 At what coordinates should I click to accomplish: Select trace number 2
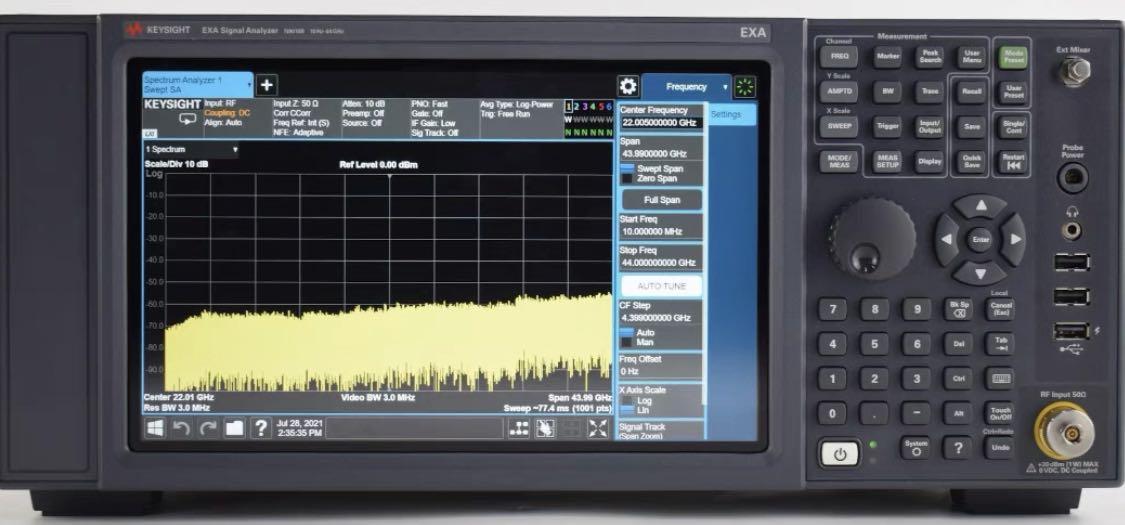point(577,106)
